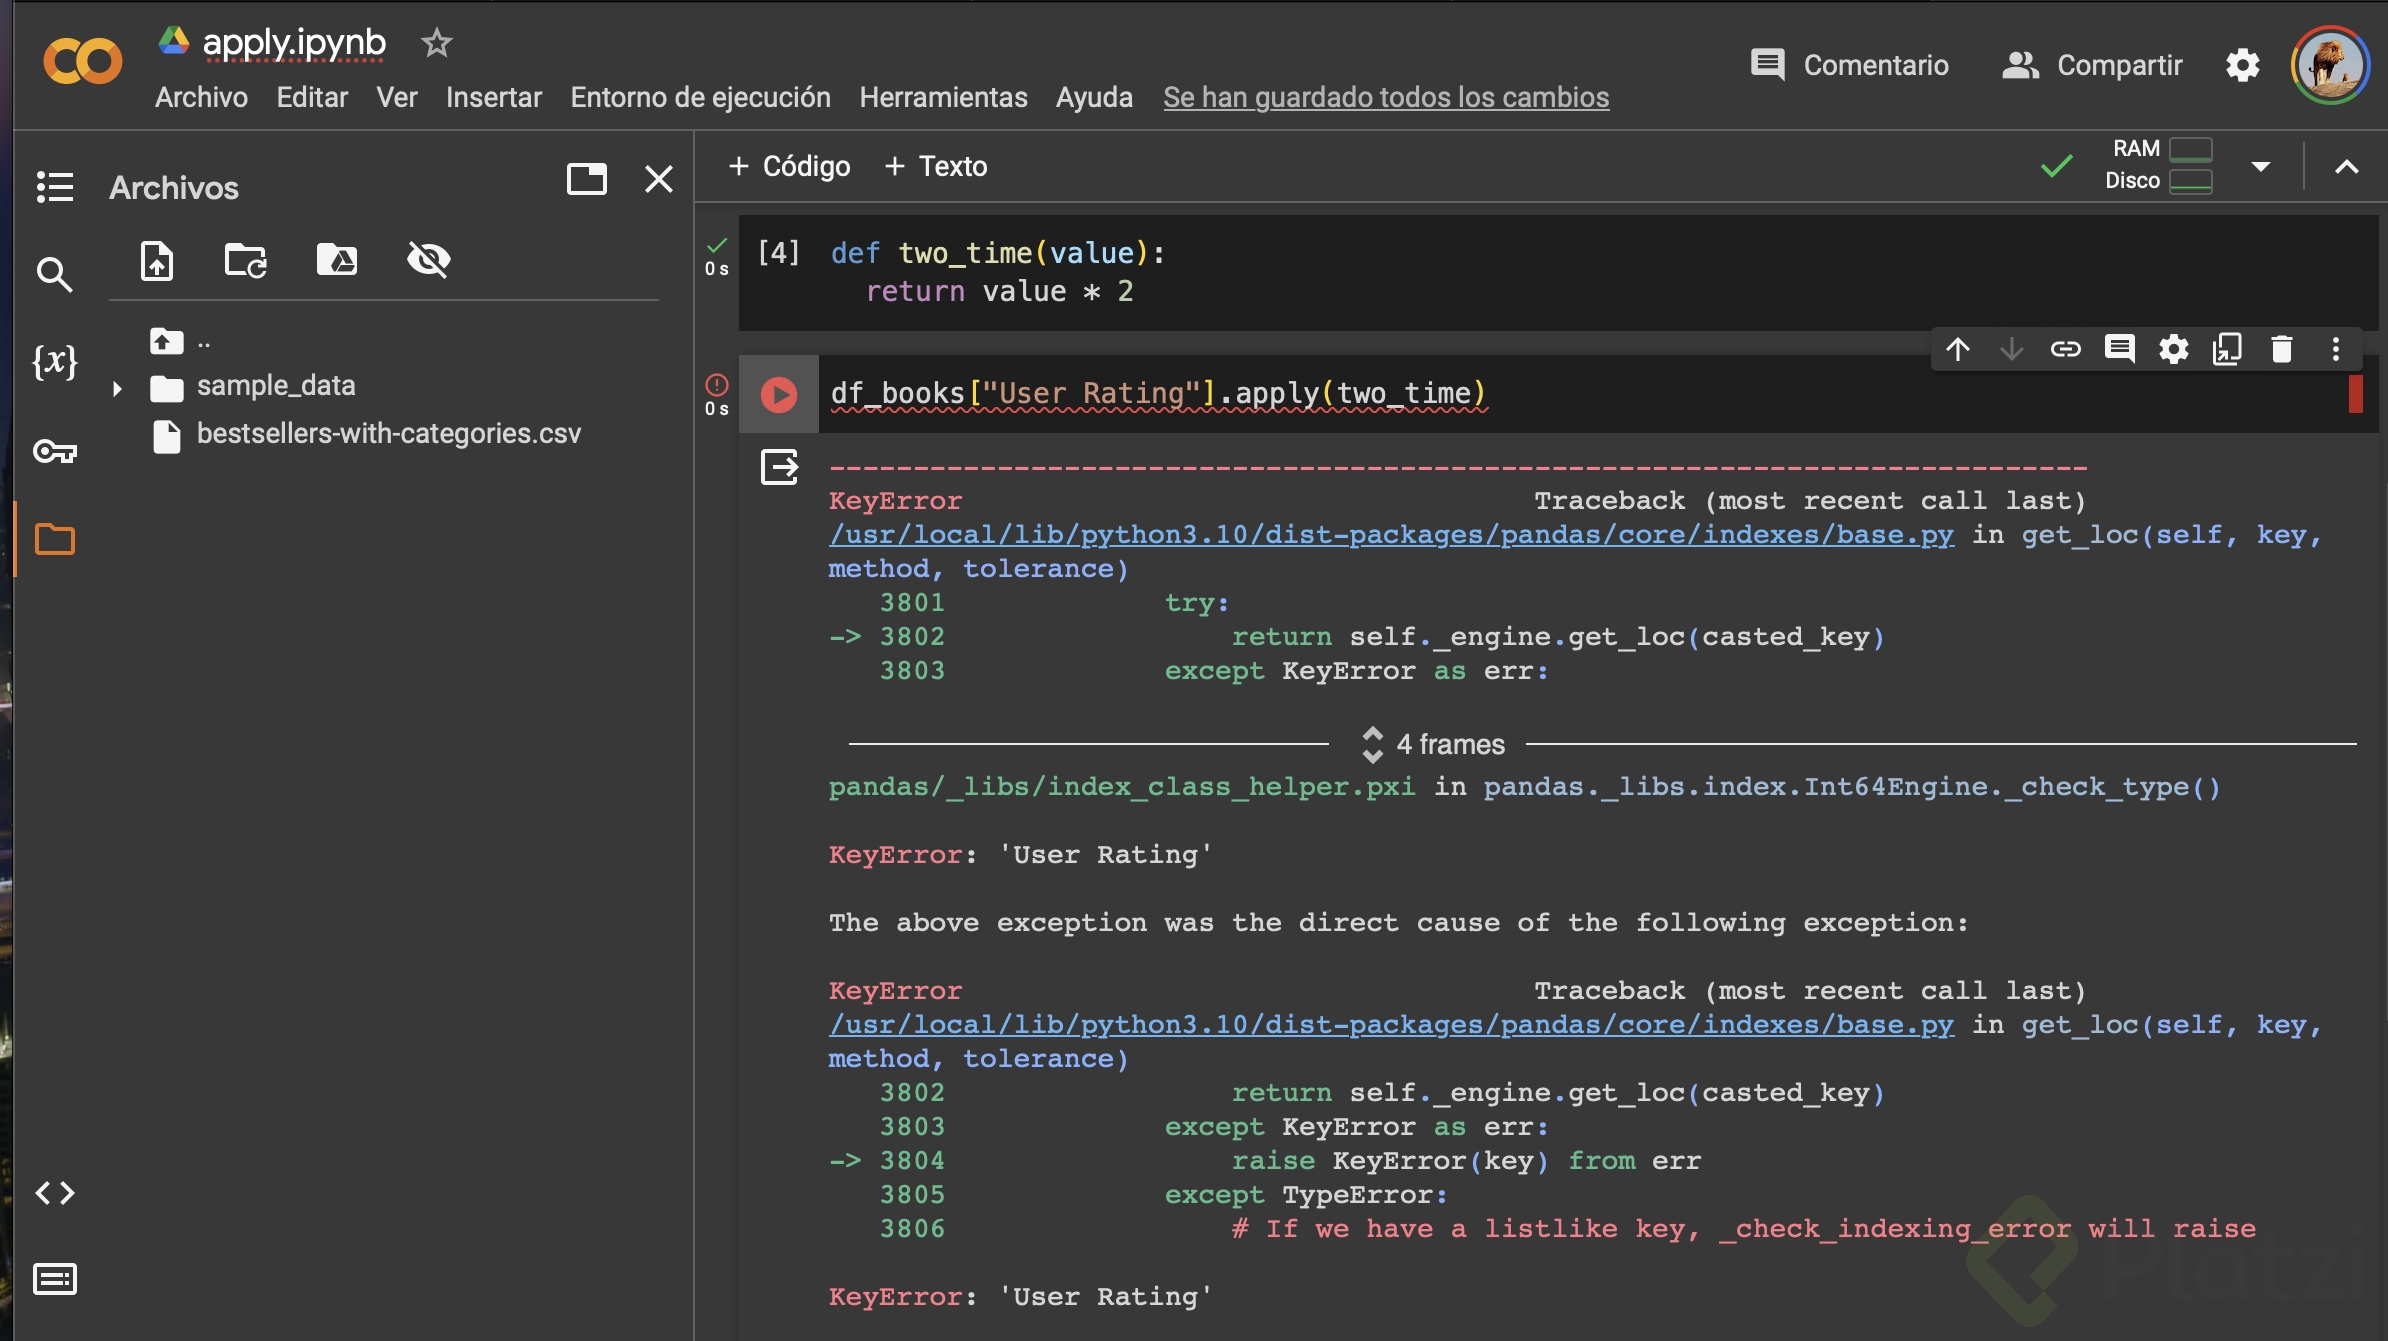Expand the 4 frames traceback section

point(1431,745)
